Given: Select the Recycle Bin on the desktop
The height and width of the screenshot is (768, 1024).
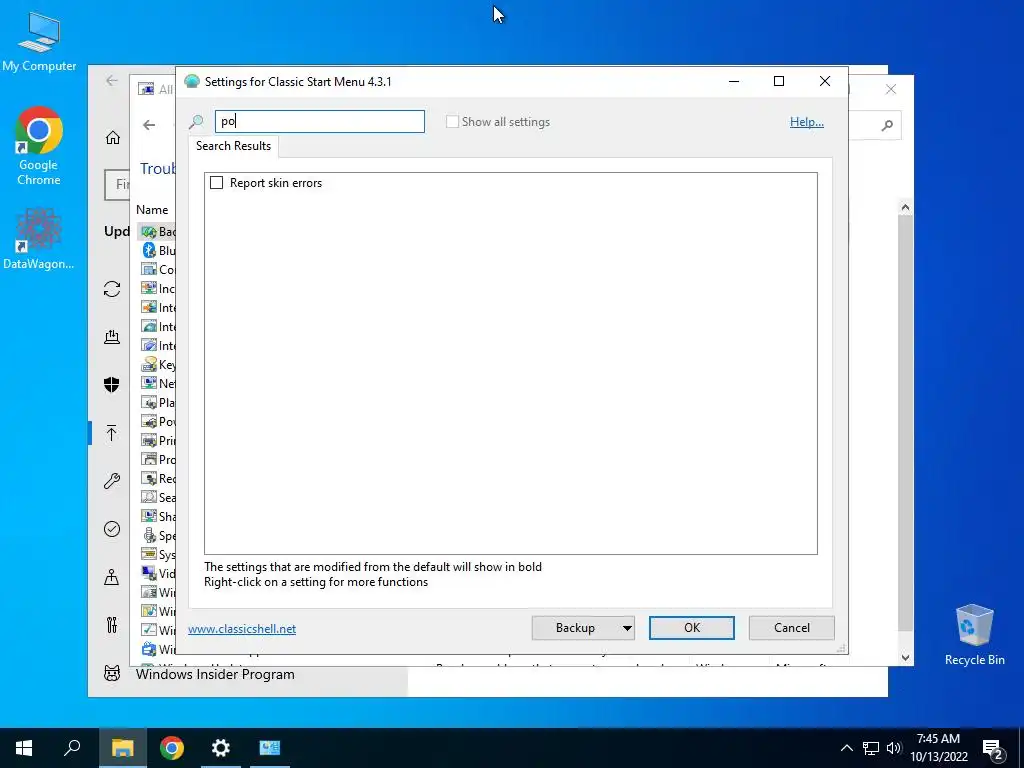Looking at the screenshot, I should [974, 635].
